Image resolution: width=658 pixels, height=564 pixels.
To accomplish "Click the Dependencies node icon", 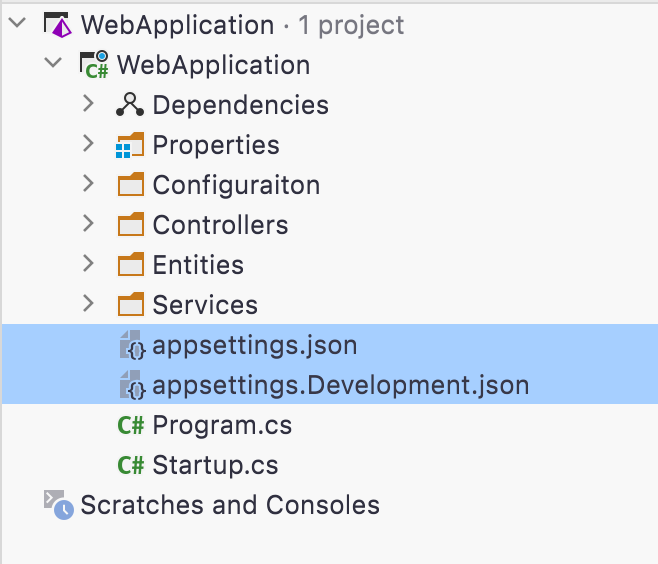I will pyautogui.click(x=130, y=105).
